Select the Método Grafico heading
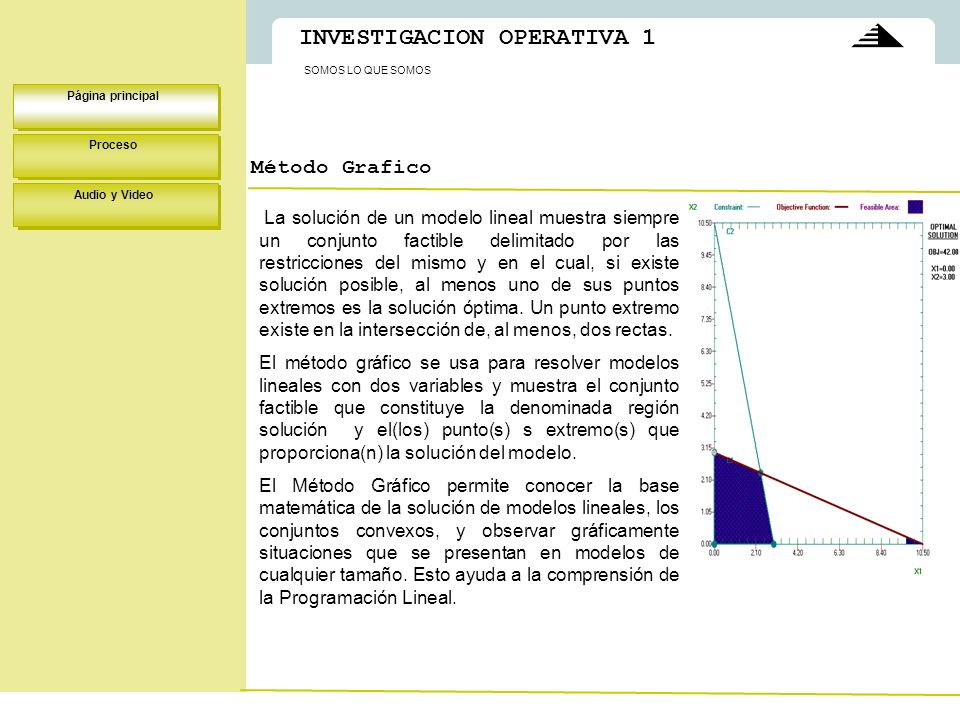The image size is (960, 720). (340, 167)
